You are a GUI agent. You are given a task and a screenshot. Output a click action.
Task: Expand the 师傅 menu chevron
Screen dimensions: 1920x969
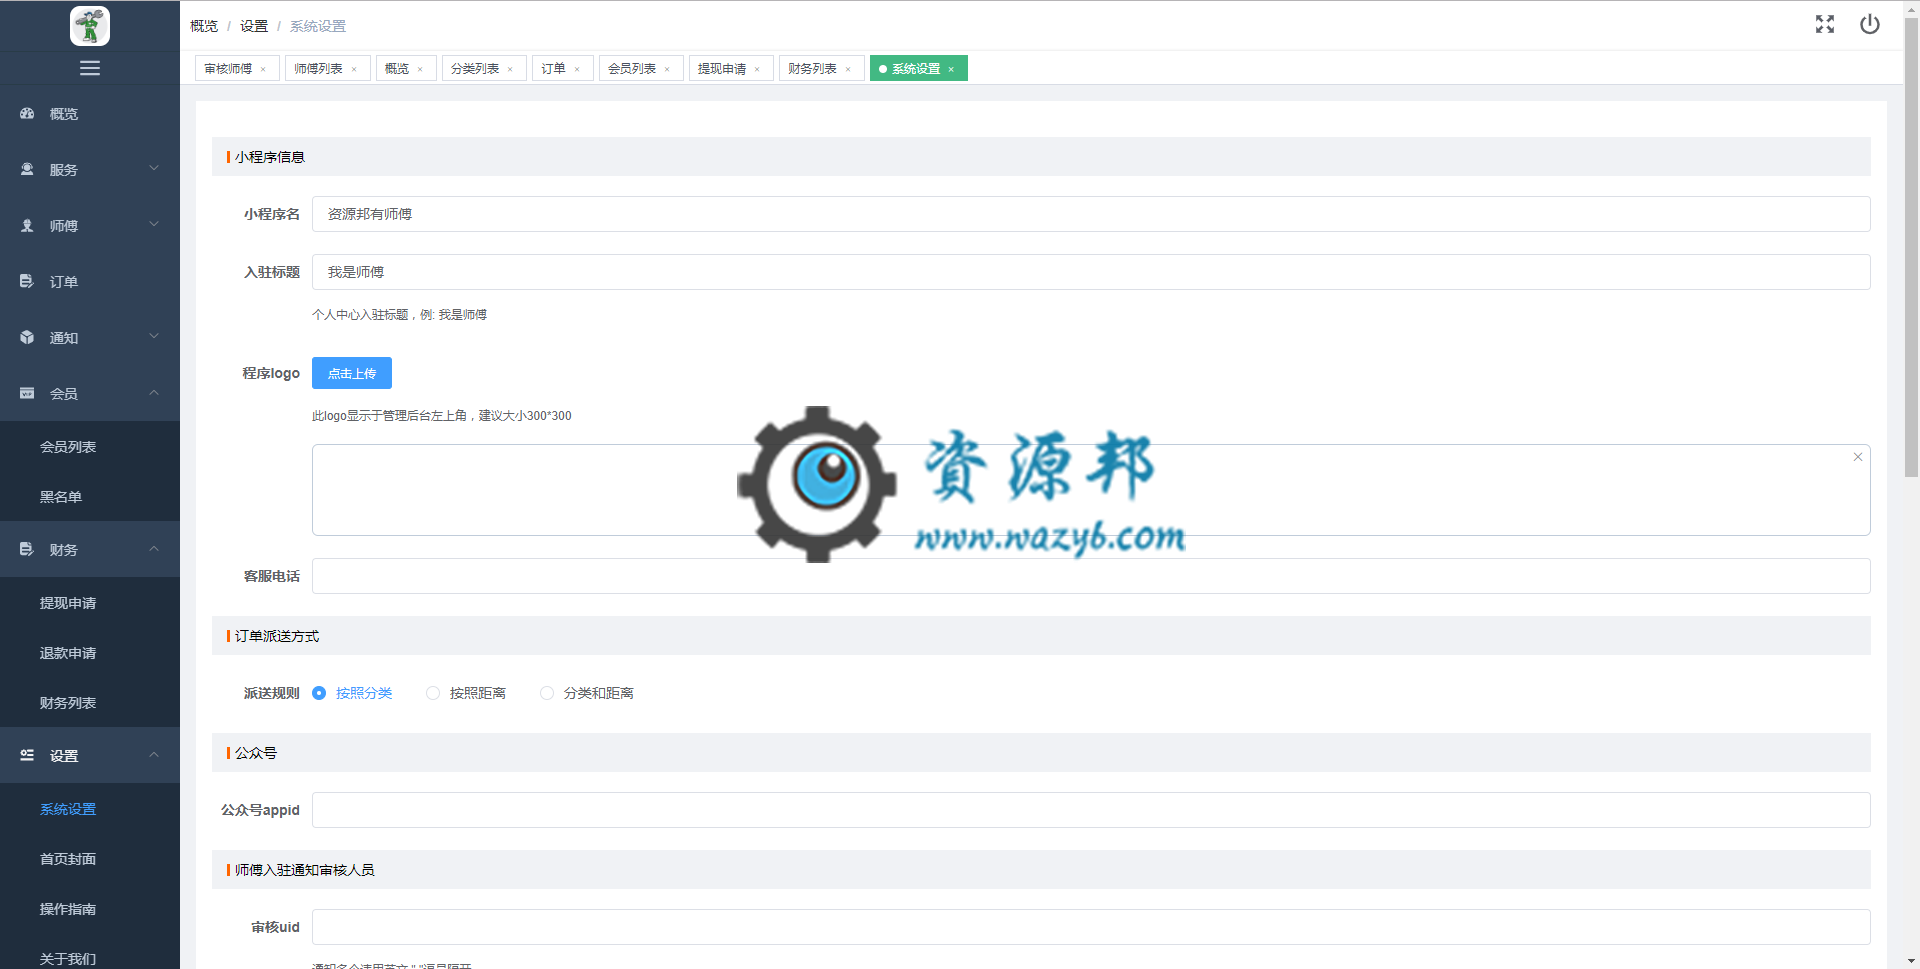pos(154,225)
